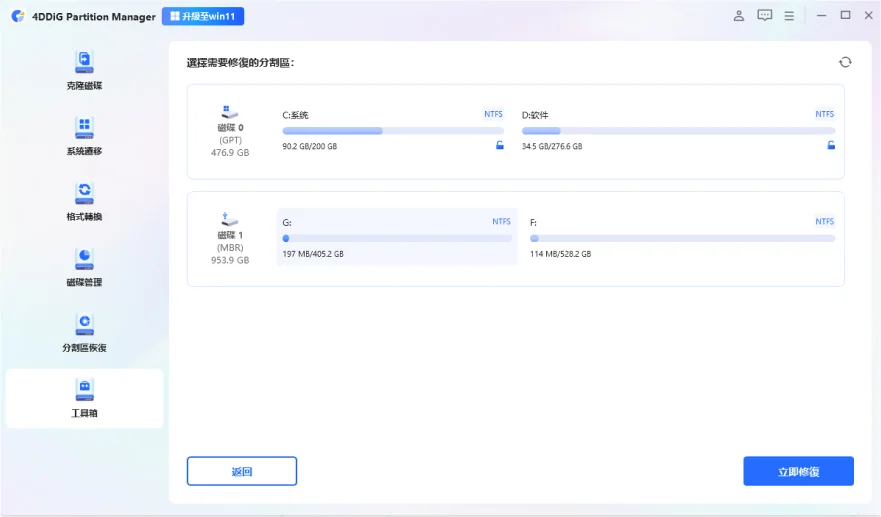The image size is (881, 517).
Task: Click the lock icon on C: partition
Action: tap(499, 146)
